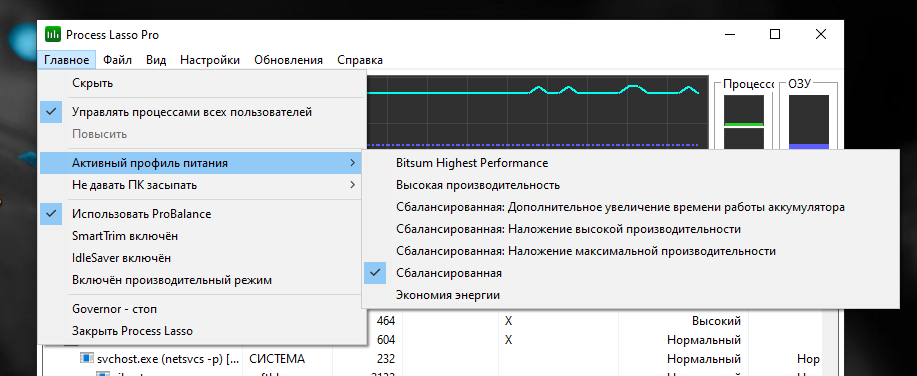917x376 pixels.
Task: Close the Process Lasso window
Action: coord(821,35)
